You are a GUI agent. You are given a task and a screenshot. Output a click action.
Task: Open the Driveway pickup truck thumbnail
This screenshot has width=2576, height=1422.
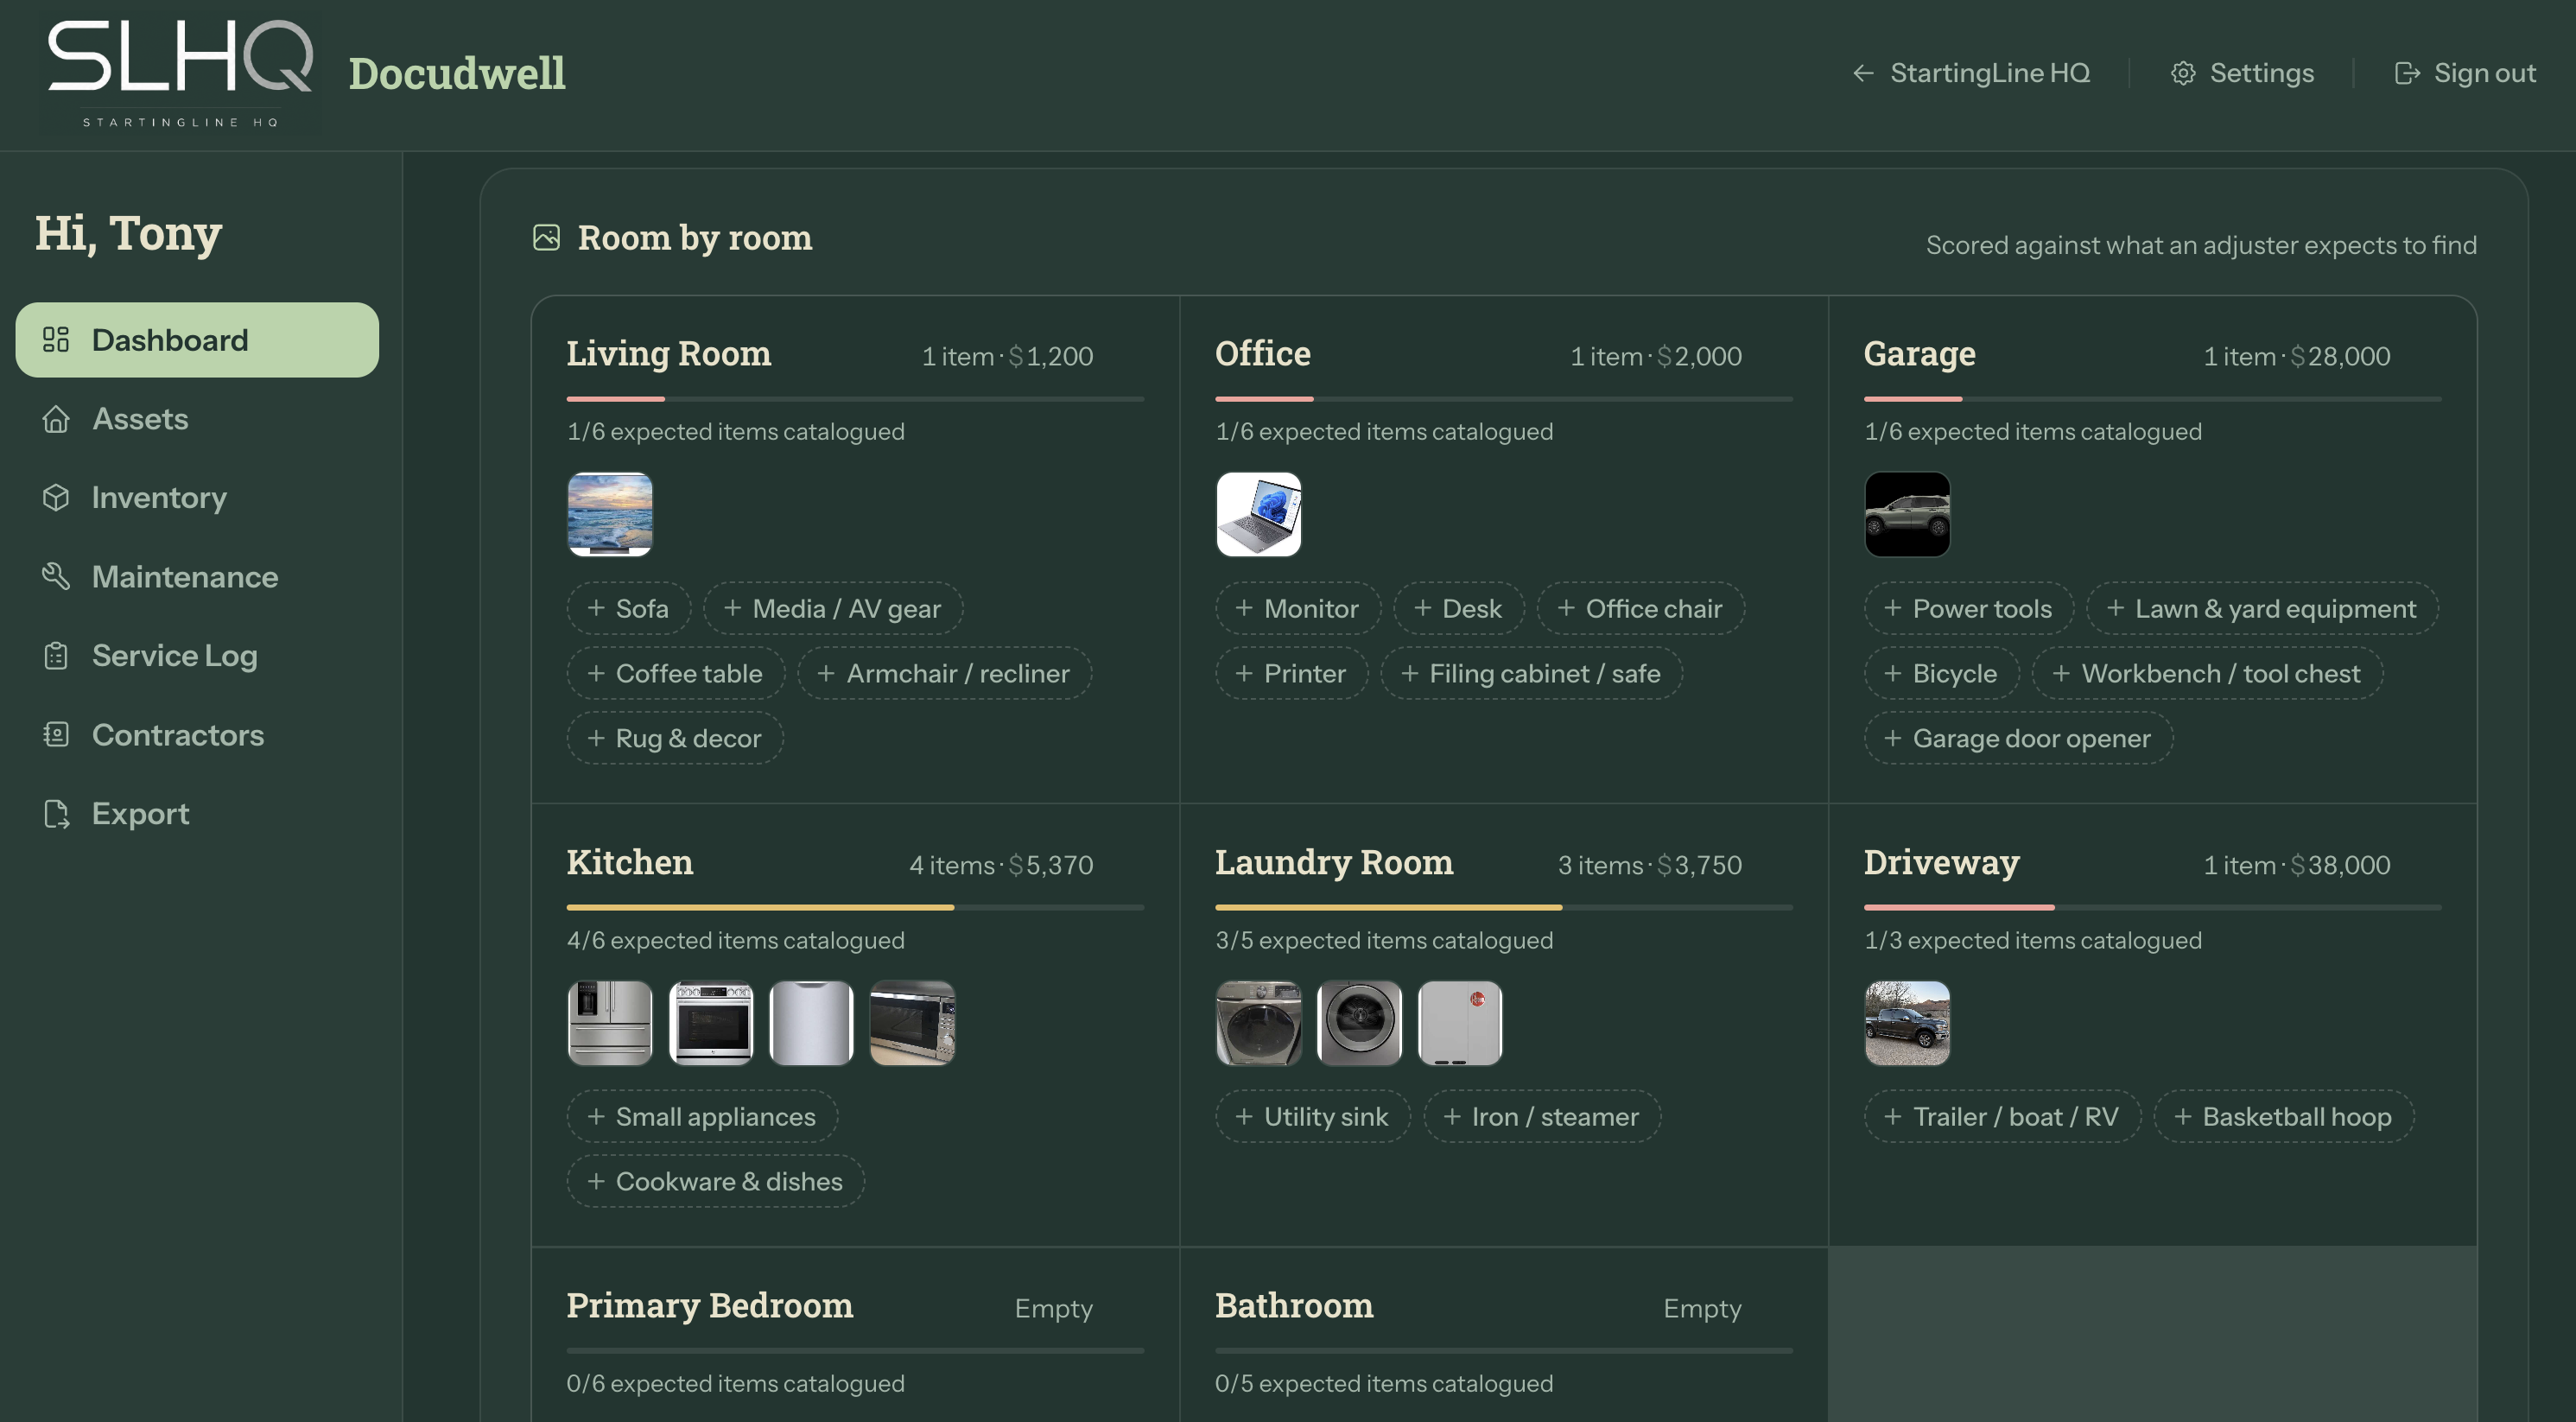click(1908, 1023)
